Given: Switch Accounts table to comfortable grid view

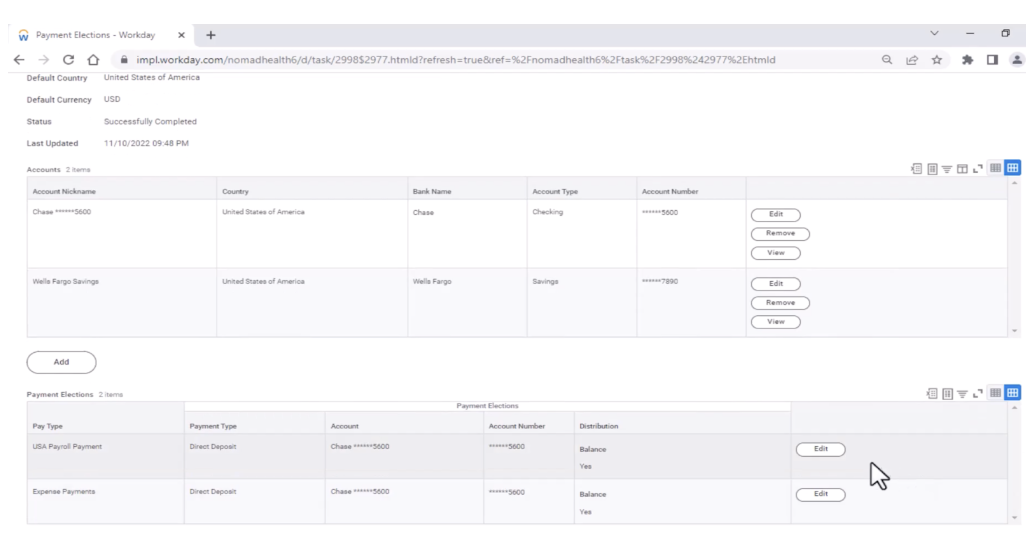Looking at the screenshot, I should coord(1012,168).
